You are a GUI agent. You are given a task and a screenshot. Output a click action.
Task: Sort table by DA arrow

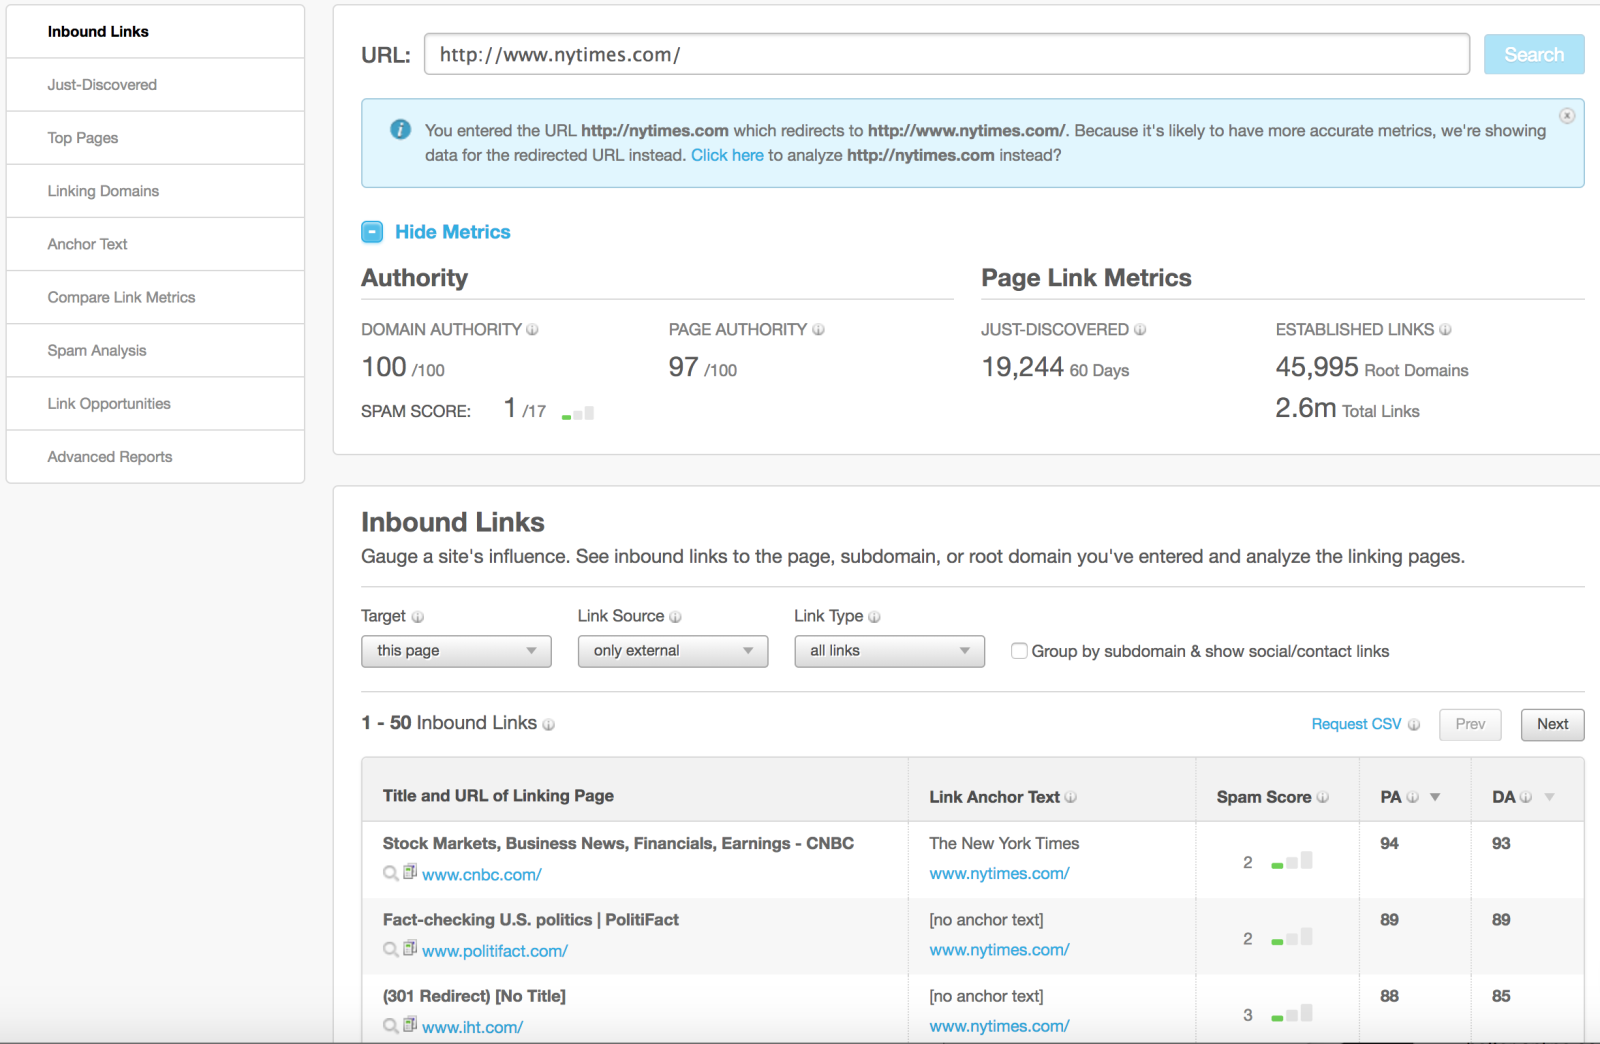(x=1549, y=797)
